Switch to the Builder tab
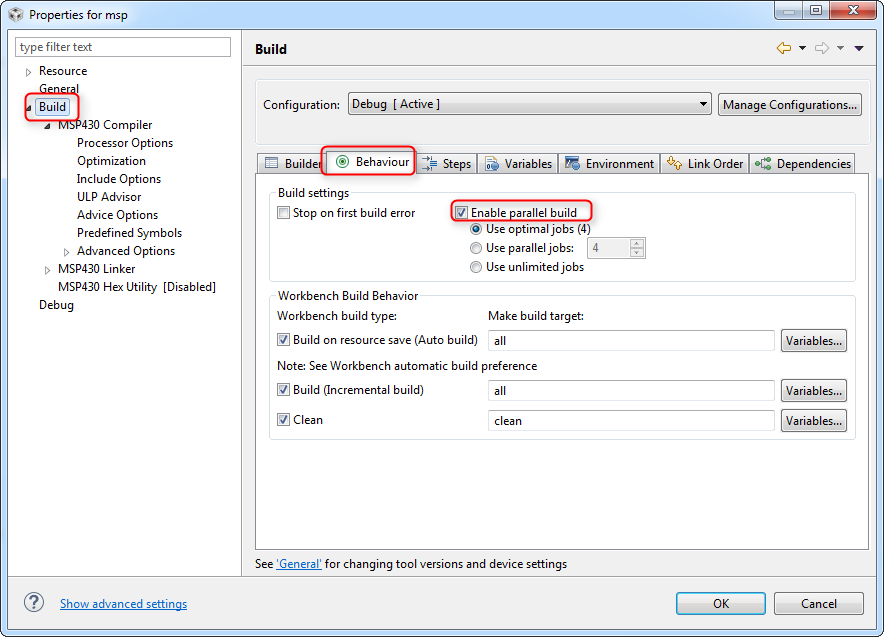 tap(291, 163)
